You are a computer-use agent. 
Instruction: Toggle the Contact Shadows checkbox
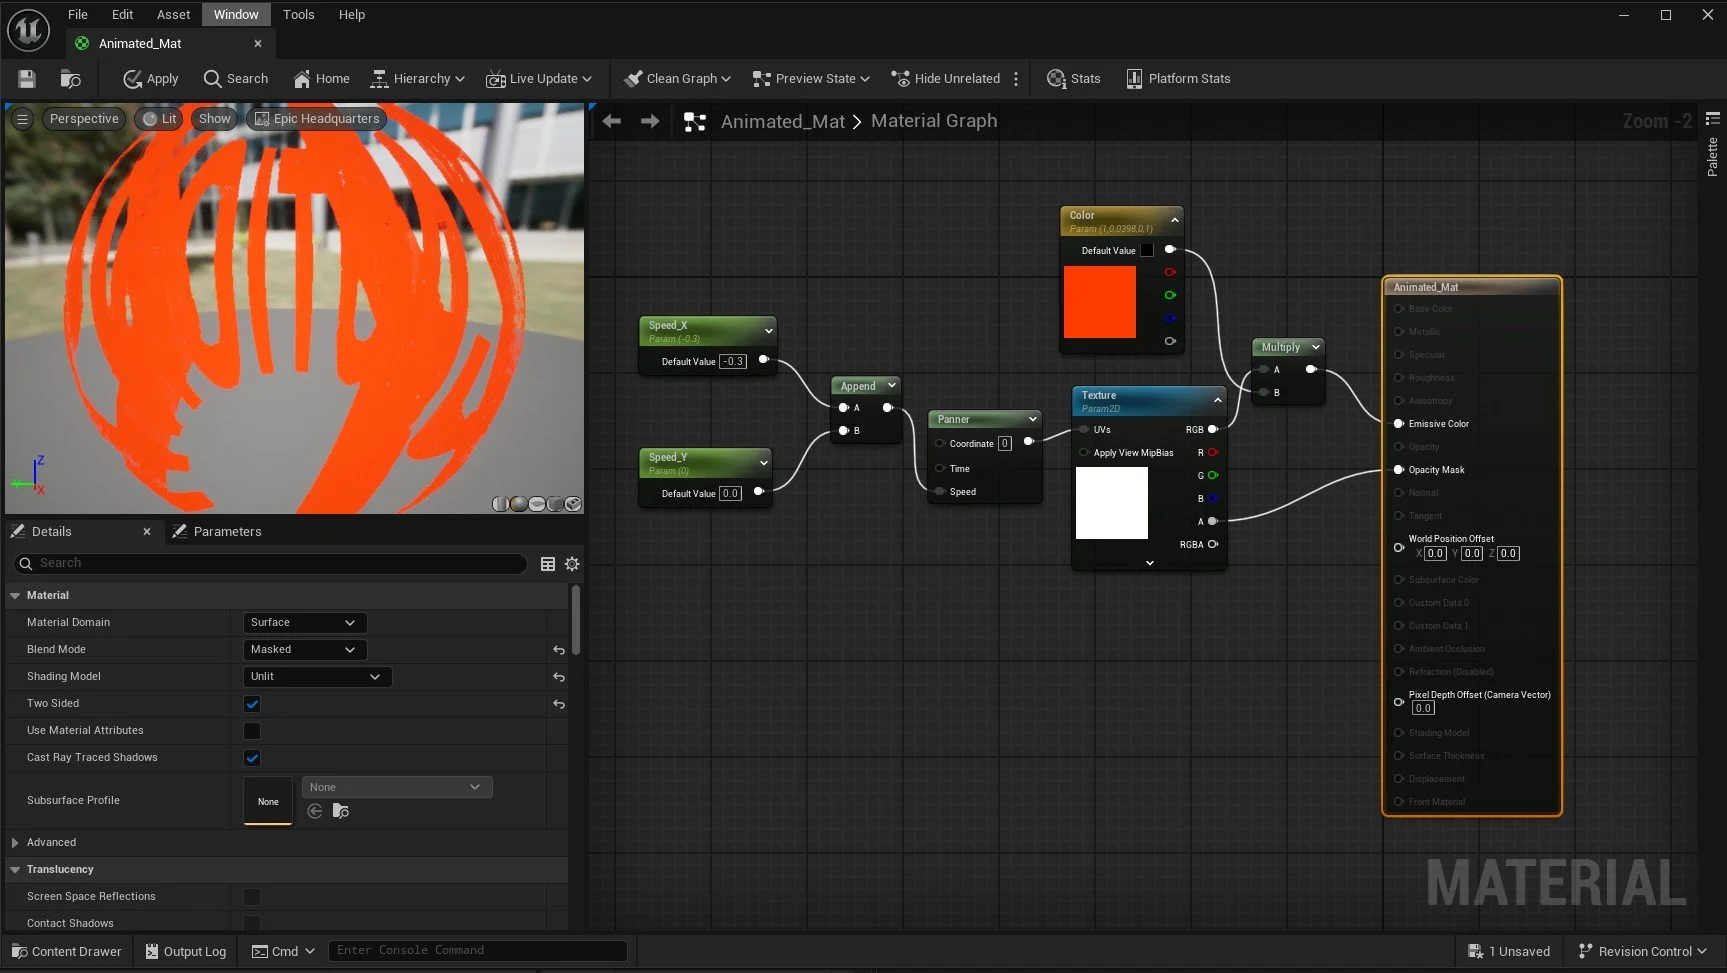(252, 923)
